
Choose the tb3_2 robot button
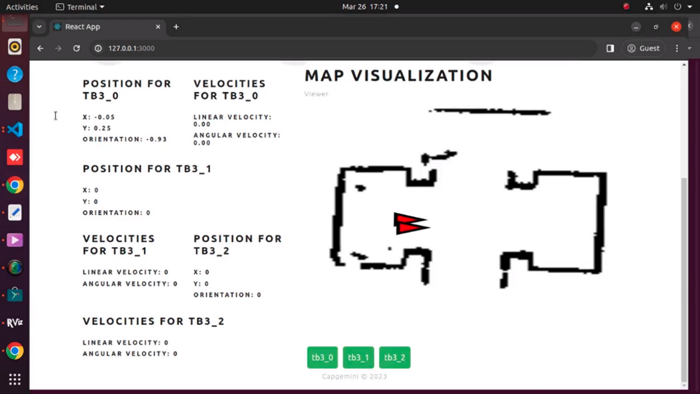point(395,357)
